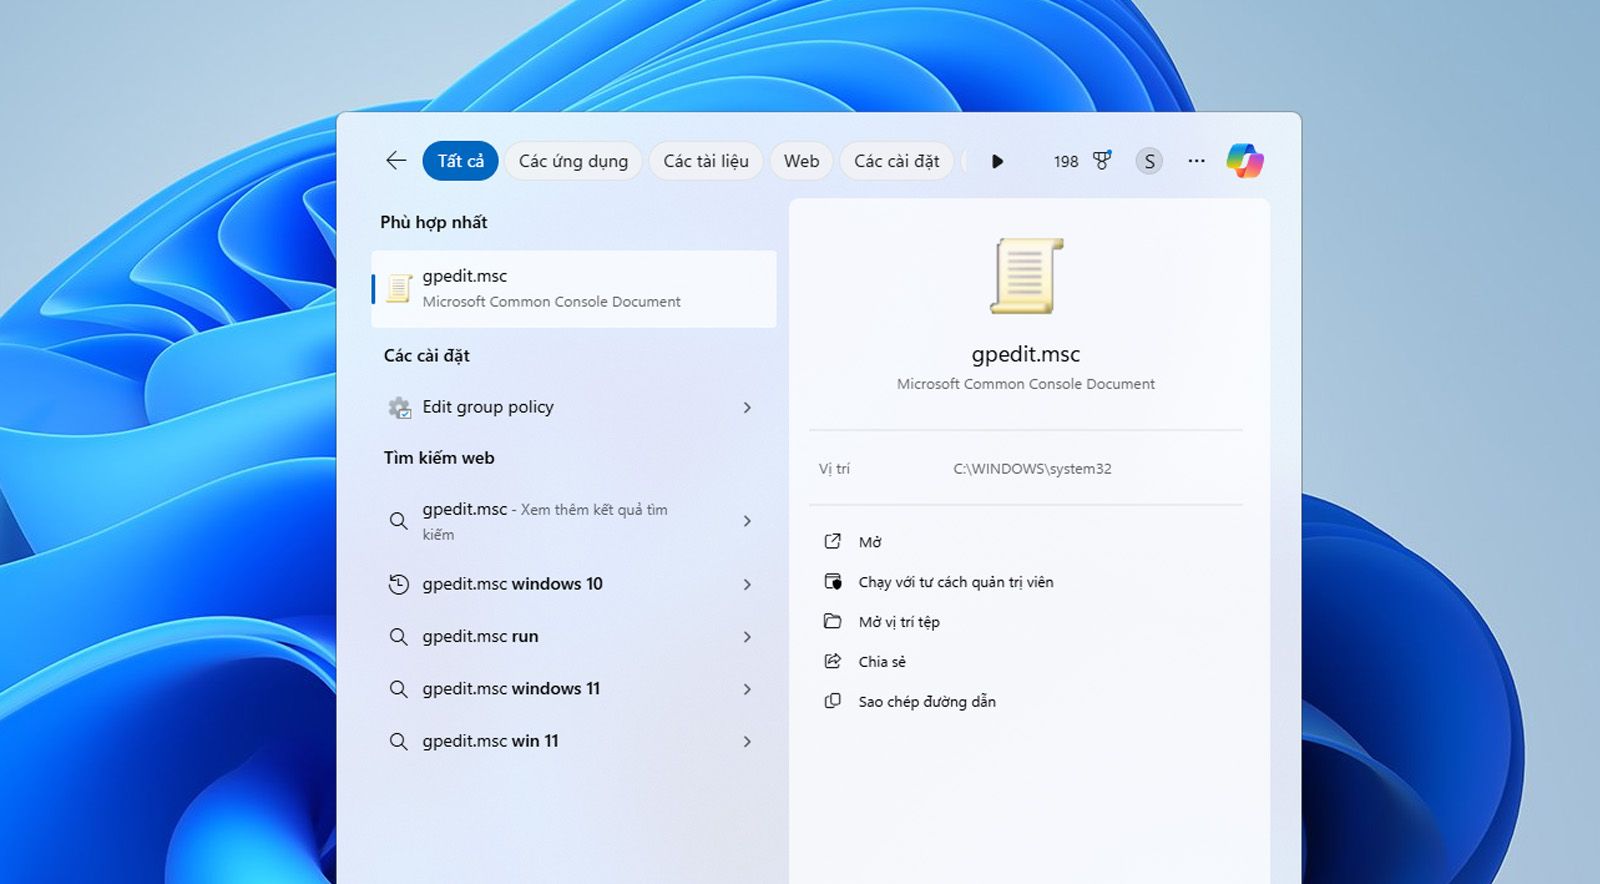Go back with the left arrow icon

coord(396,161)
